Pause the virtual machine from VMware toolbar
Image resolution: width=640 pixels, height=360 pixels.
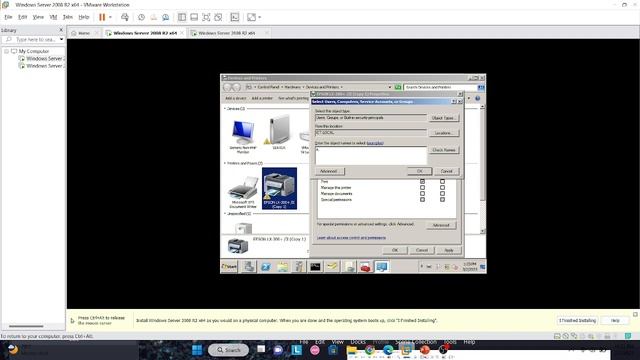click(x=102, y=17)
